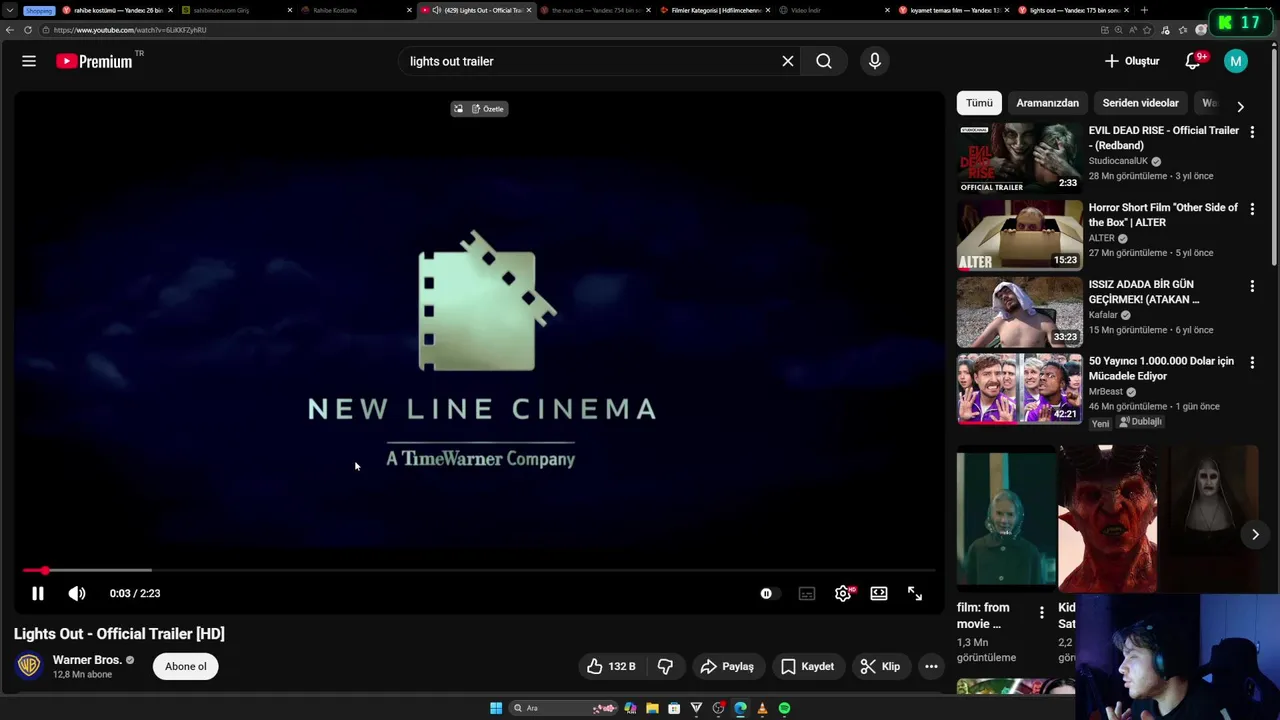
Task: Open the Oluştur create button
Action: tap(1131, 61)
